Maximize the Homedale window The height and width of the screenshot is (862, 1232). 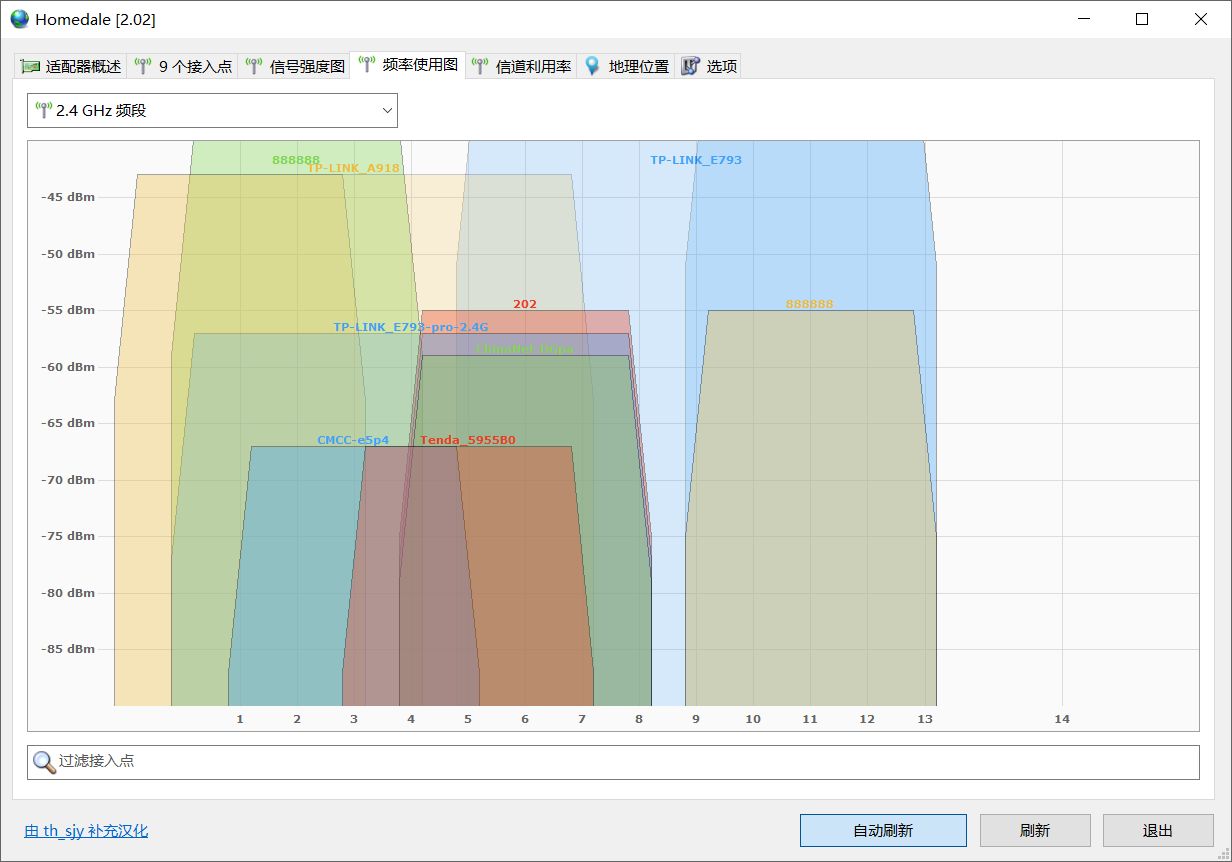point(1142,19)
